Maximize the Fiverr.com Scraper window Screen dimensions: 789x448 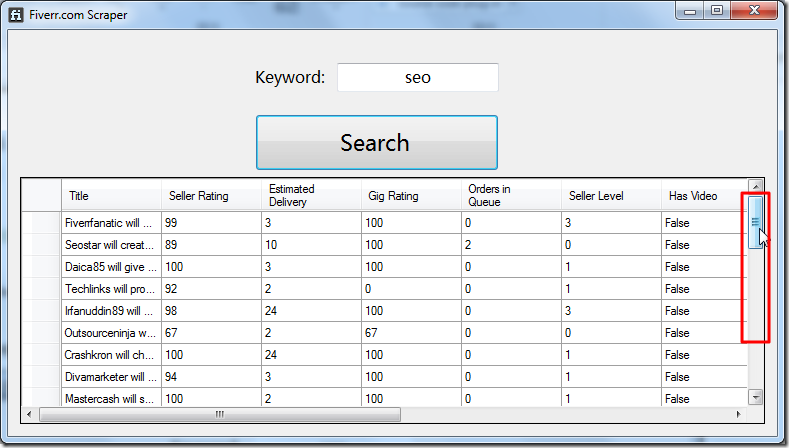pos(717,11)
